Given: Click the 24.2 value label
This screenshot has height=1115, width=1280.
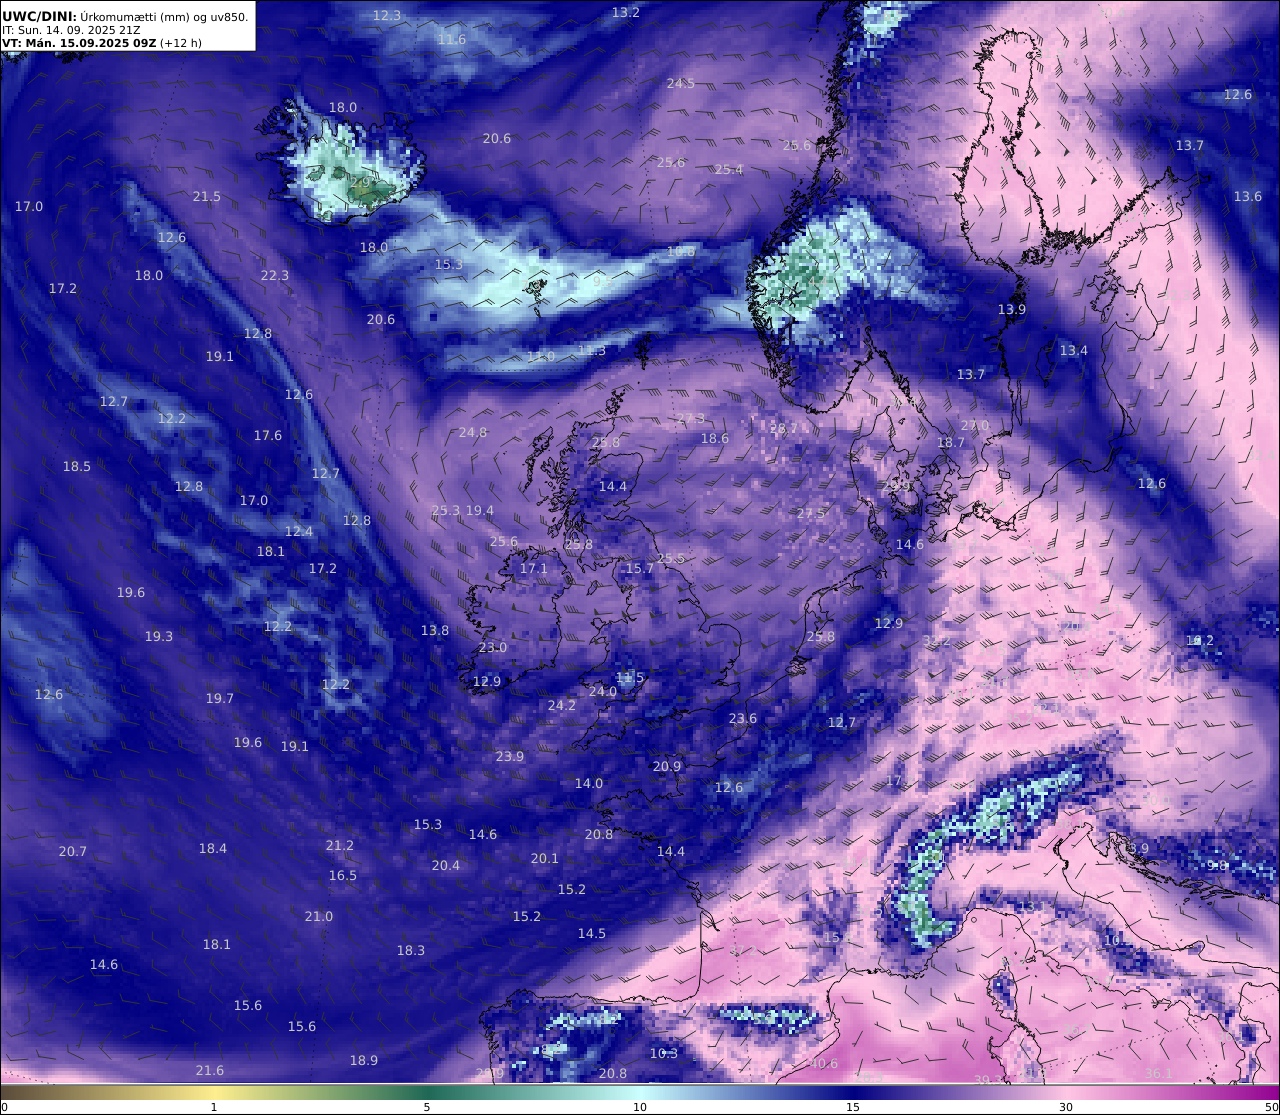Looking at the screenshot, I should (562, 705).
